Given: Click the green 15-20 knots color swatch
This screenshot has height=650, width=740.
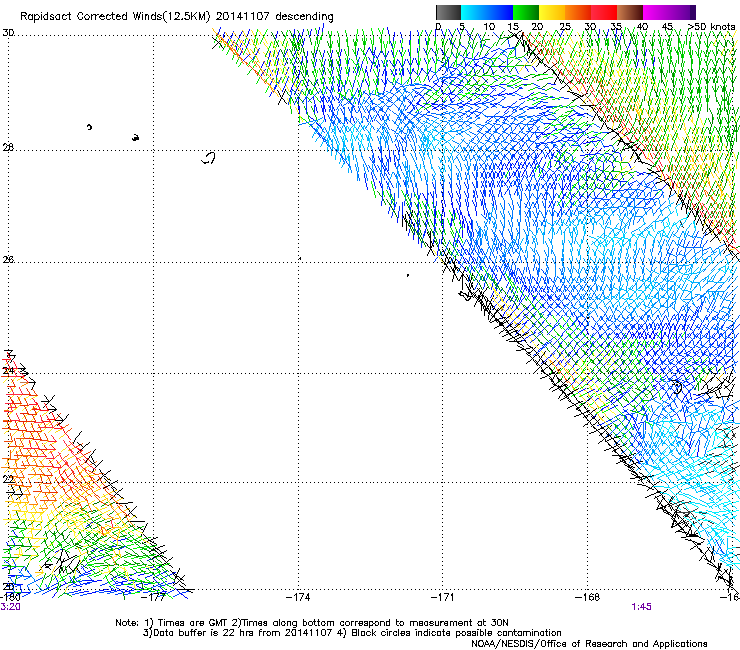Looking at the screenshot, I should pos(526,12).
